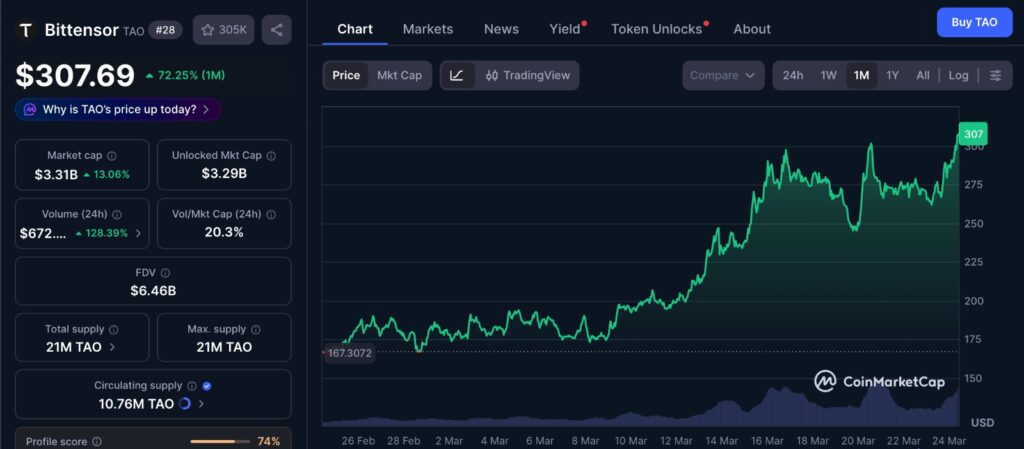Open chart settings sliders icon

coord(995,76)
